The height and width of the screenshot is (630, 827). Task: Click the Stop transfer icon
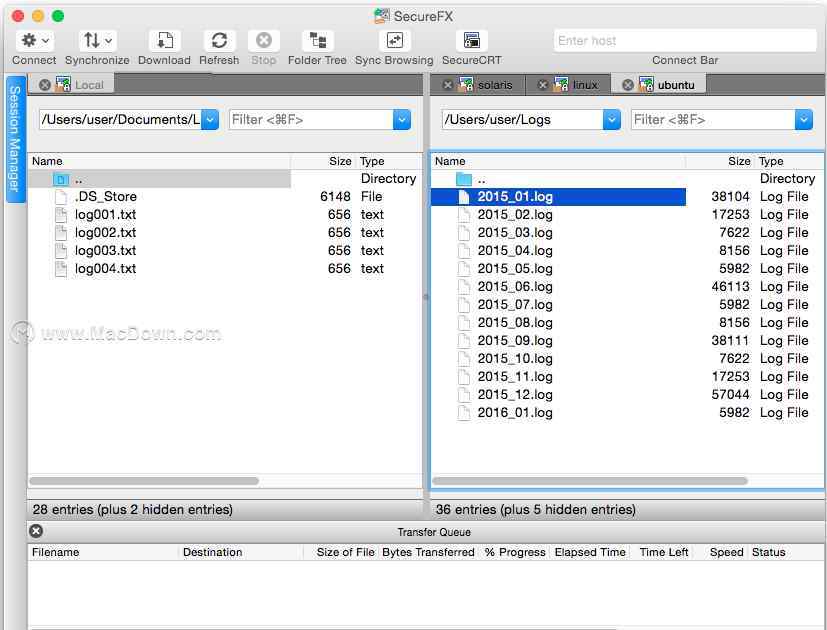(264, 41)
